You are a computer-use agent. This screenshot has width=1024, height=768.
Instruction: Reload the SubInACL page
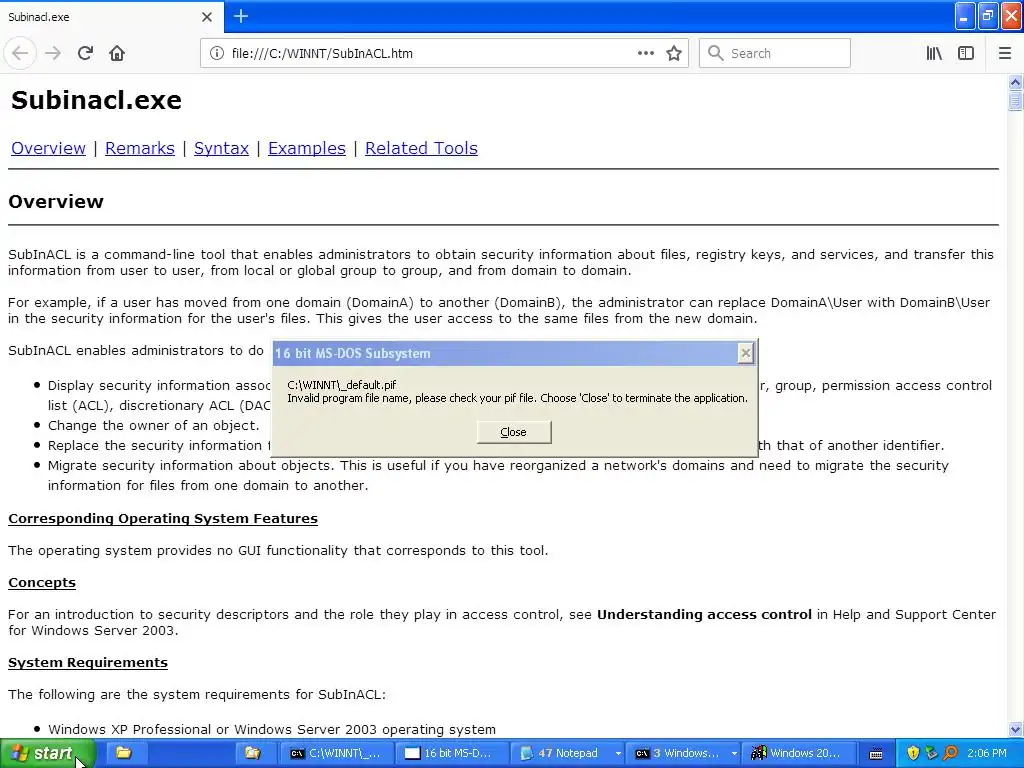tap(85, 53)
